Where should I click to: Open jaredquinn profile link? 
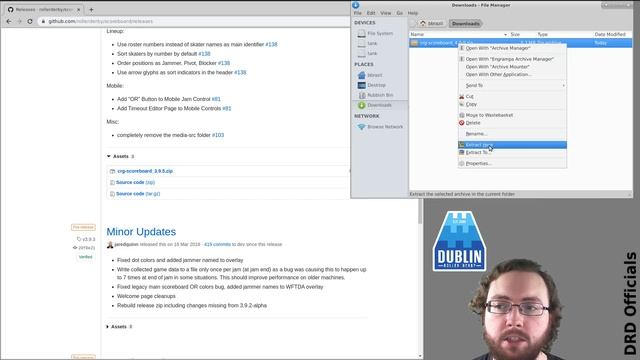126,244
